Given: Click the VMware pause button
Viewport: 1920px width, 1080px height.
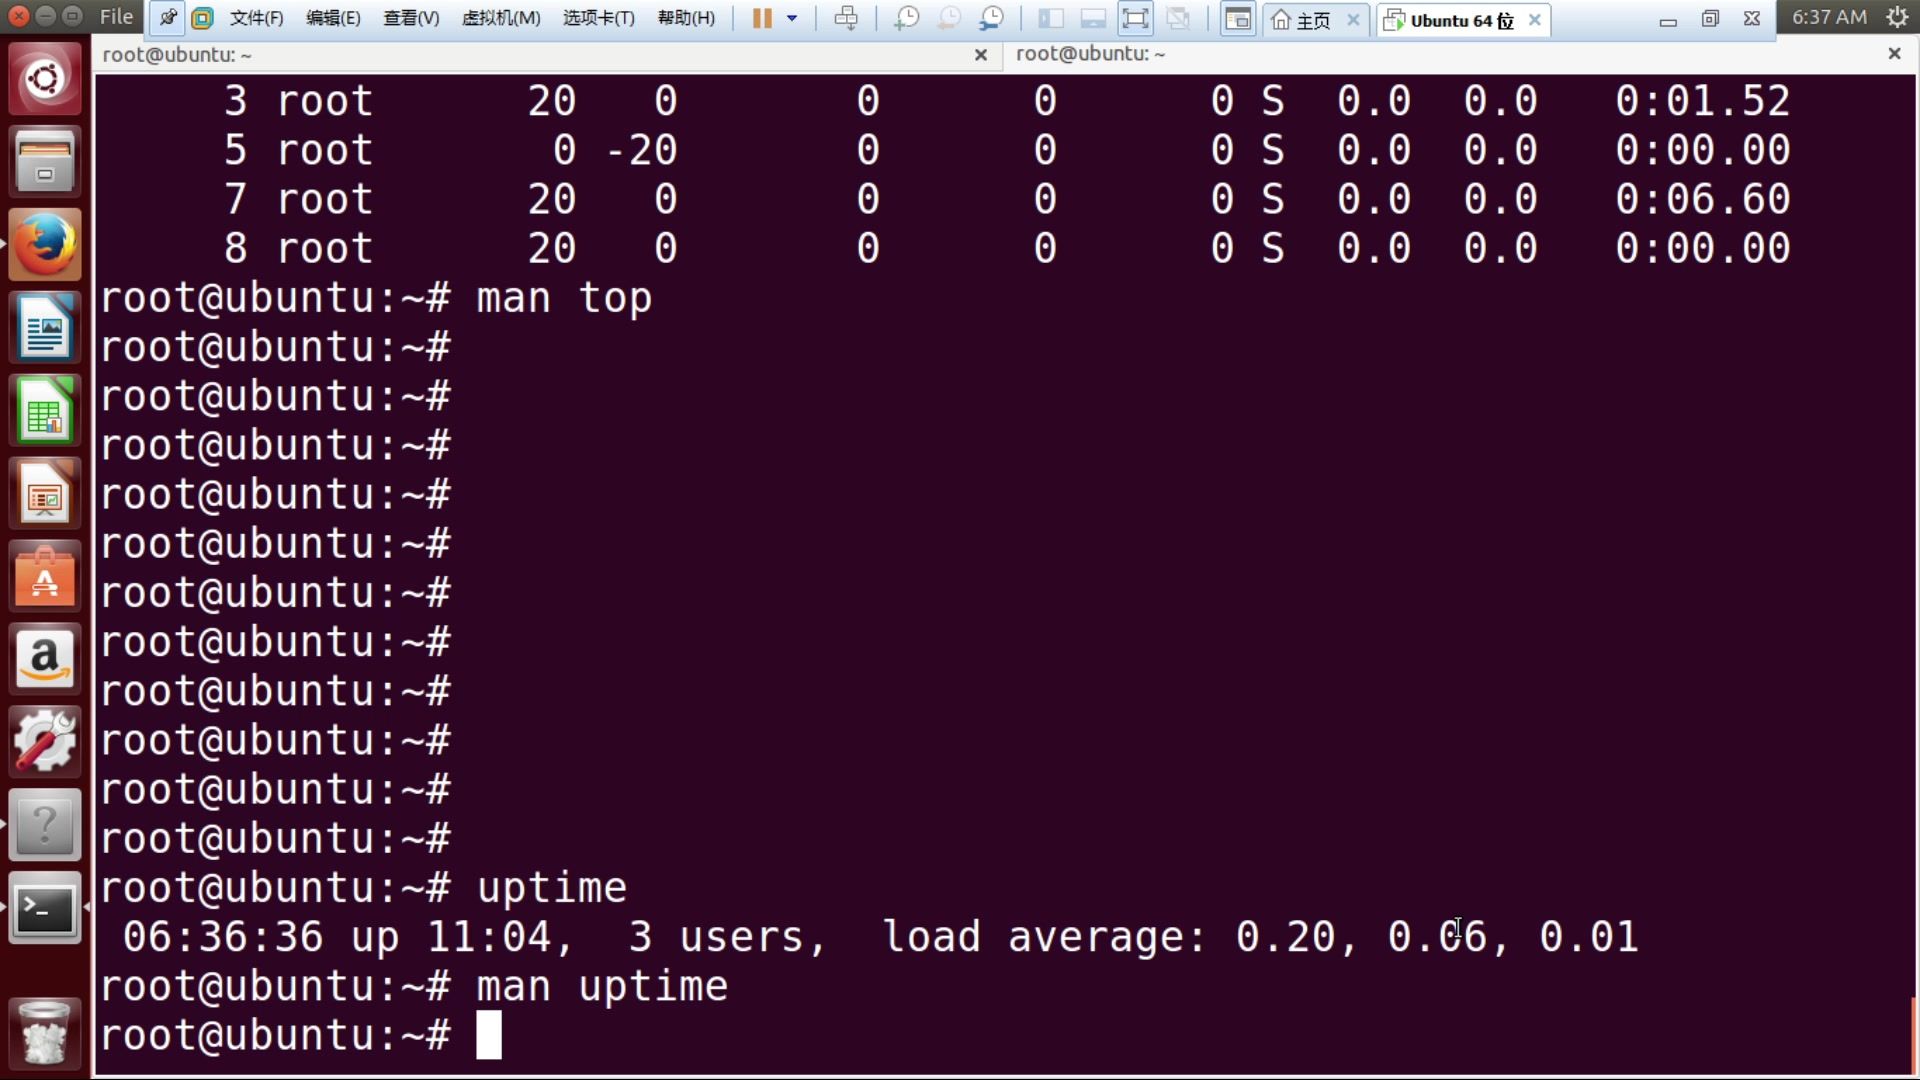Looking at the screenshot, I should pos(762,18).
